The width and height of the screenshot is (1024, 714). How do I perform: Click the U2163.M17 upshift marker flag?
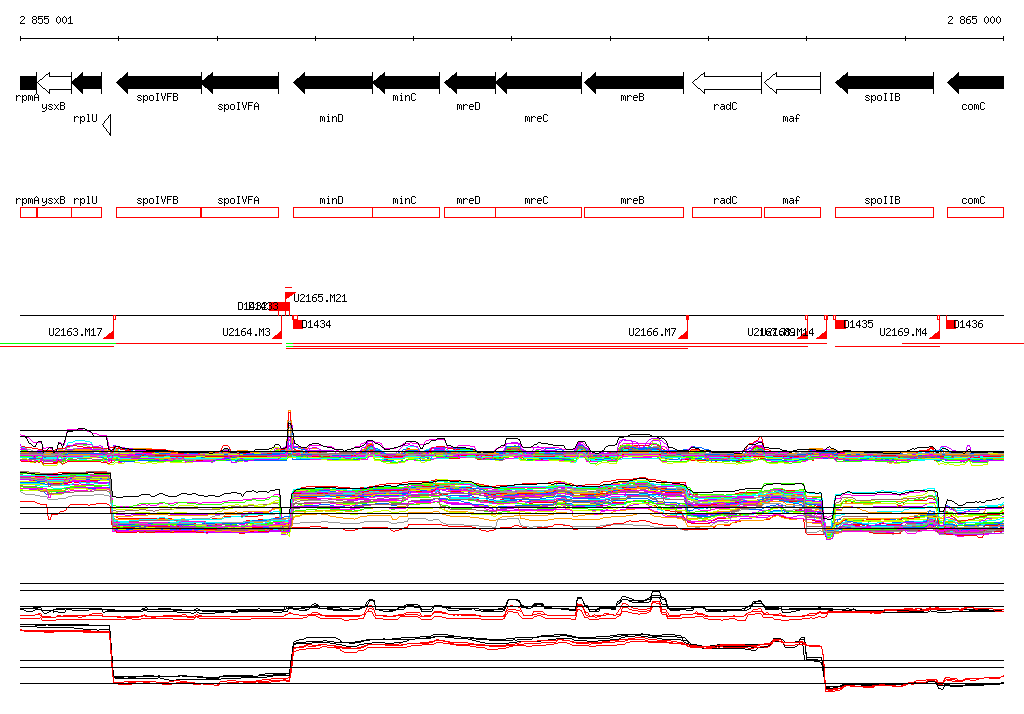(110, 334)
